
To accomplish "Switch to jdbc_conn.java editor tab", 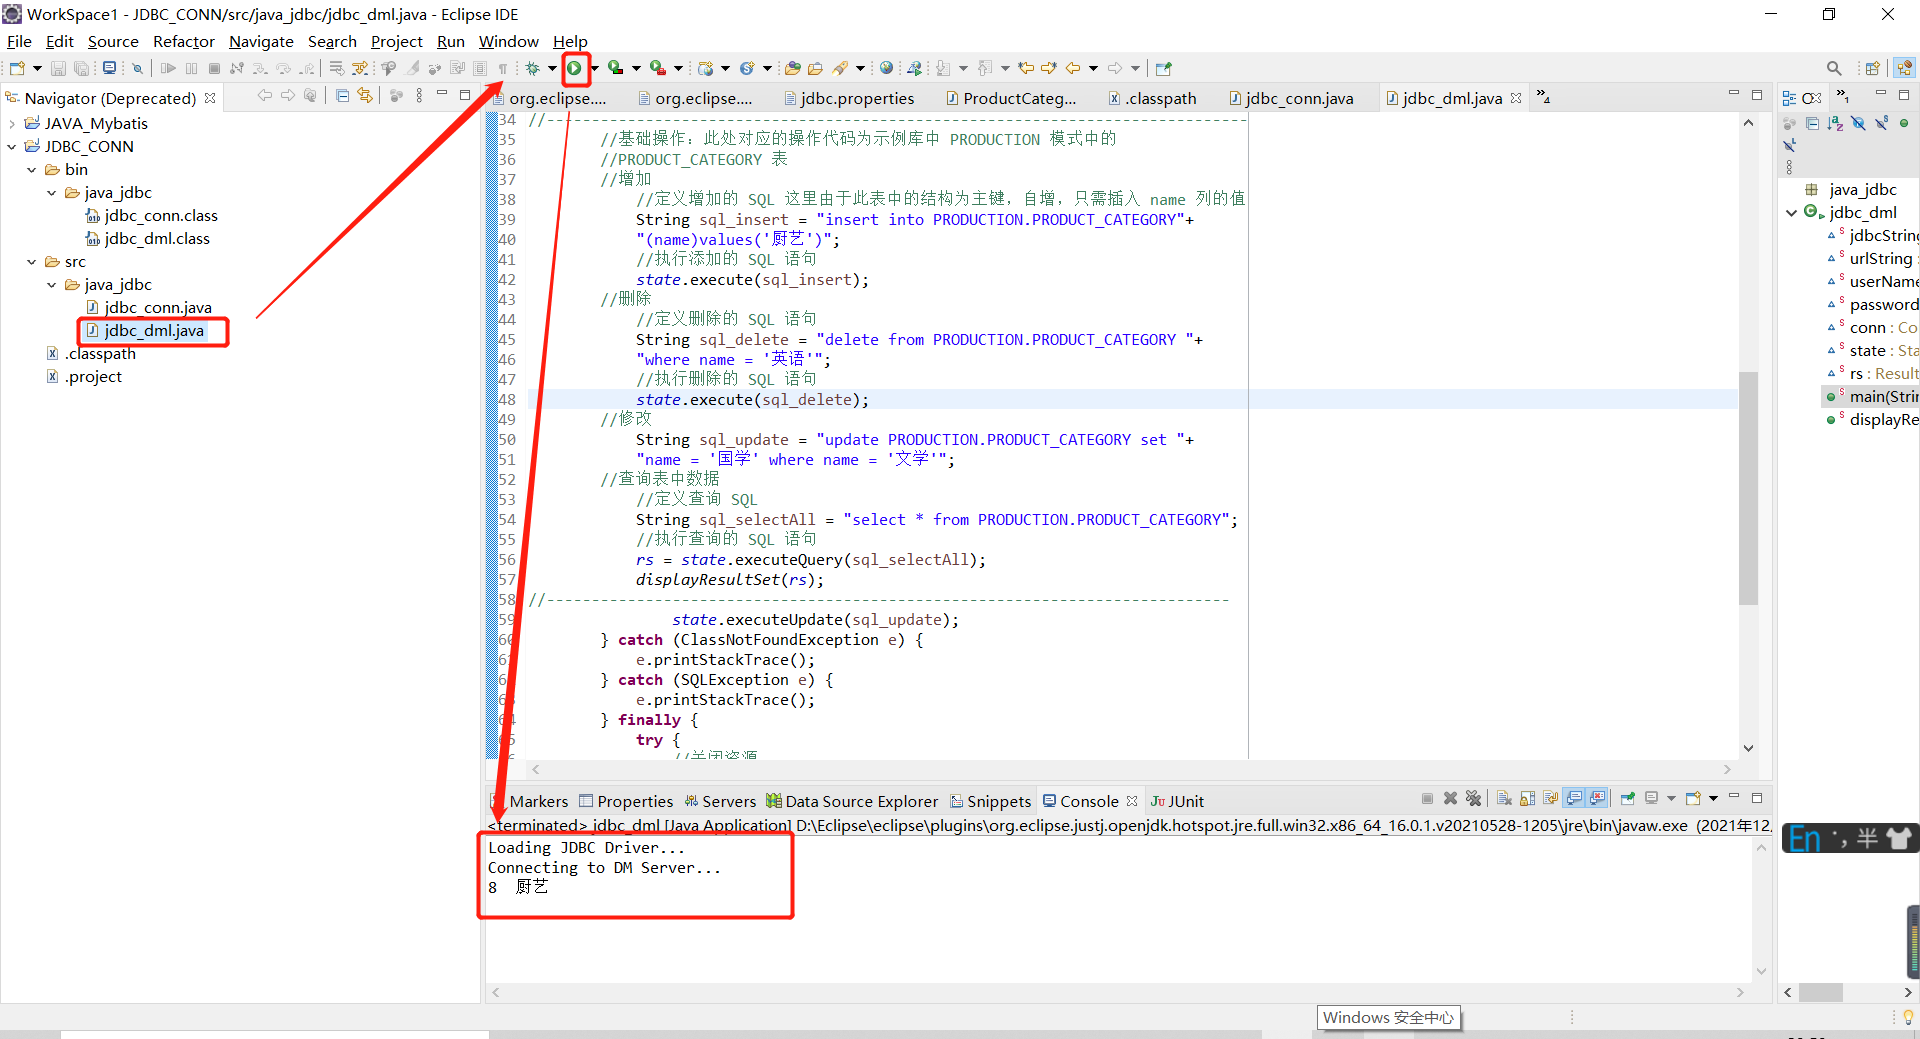I will click(1290, 98).
